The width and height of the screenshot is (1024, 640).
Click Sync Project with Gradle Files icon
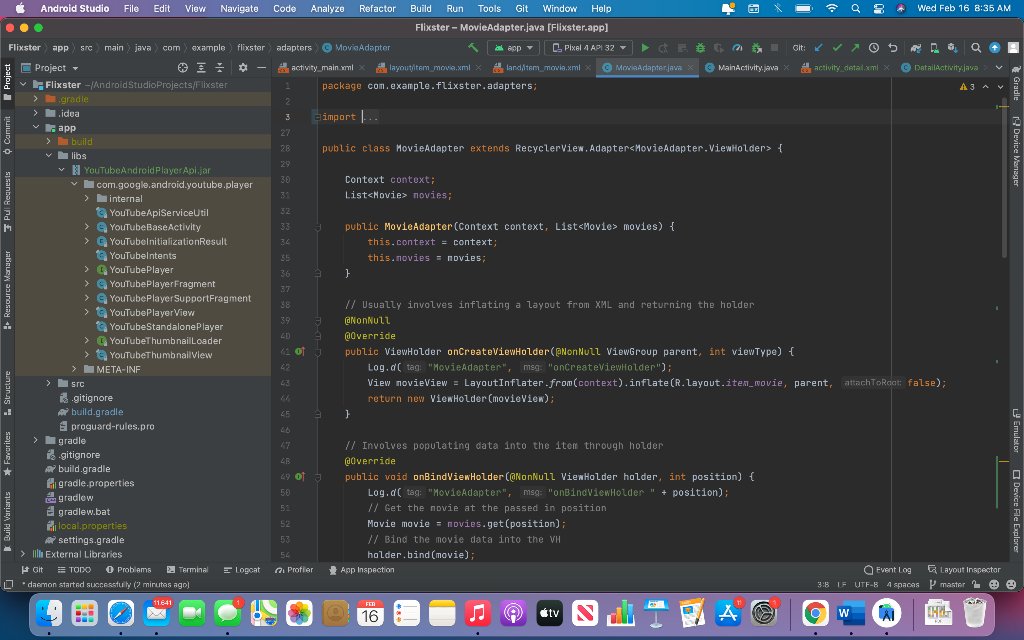point(916,48)
